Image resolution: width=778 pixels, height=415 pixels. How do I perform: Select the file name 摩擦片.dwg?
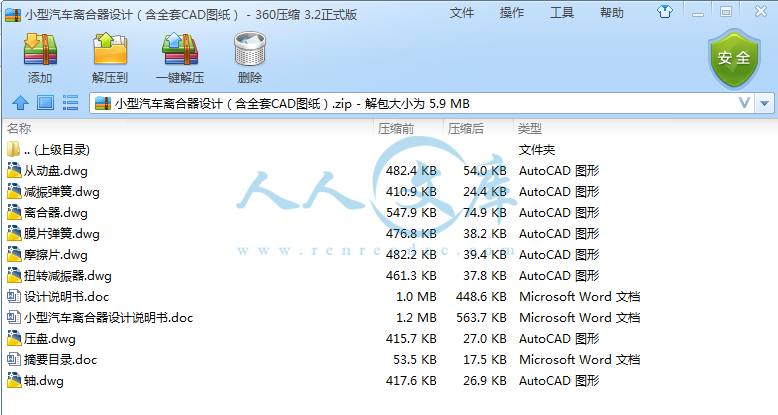tap(56, 255)
